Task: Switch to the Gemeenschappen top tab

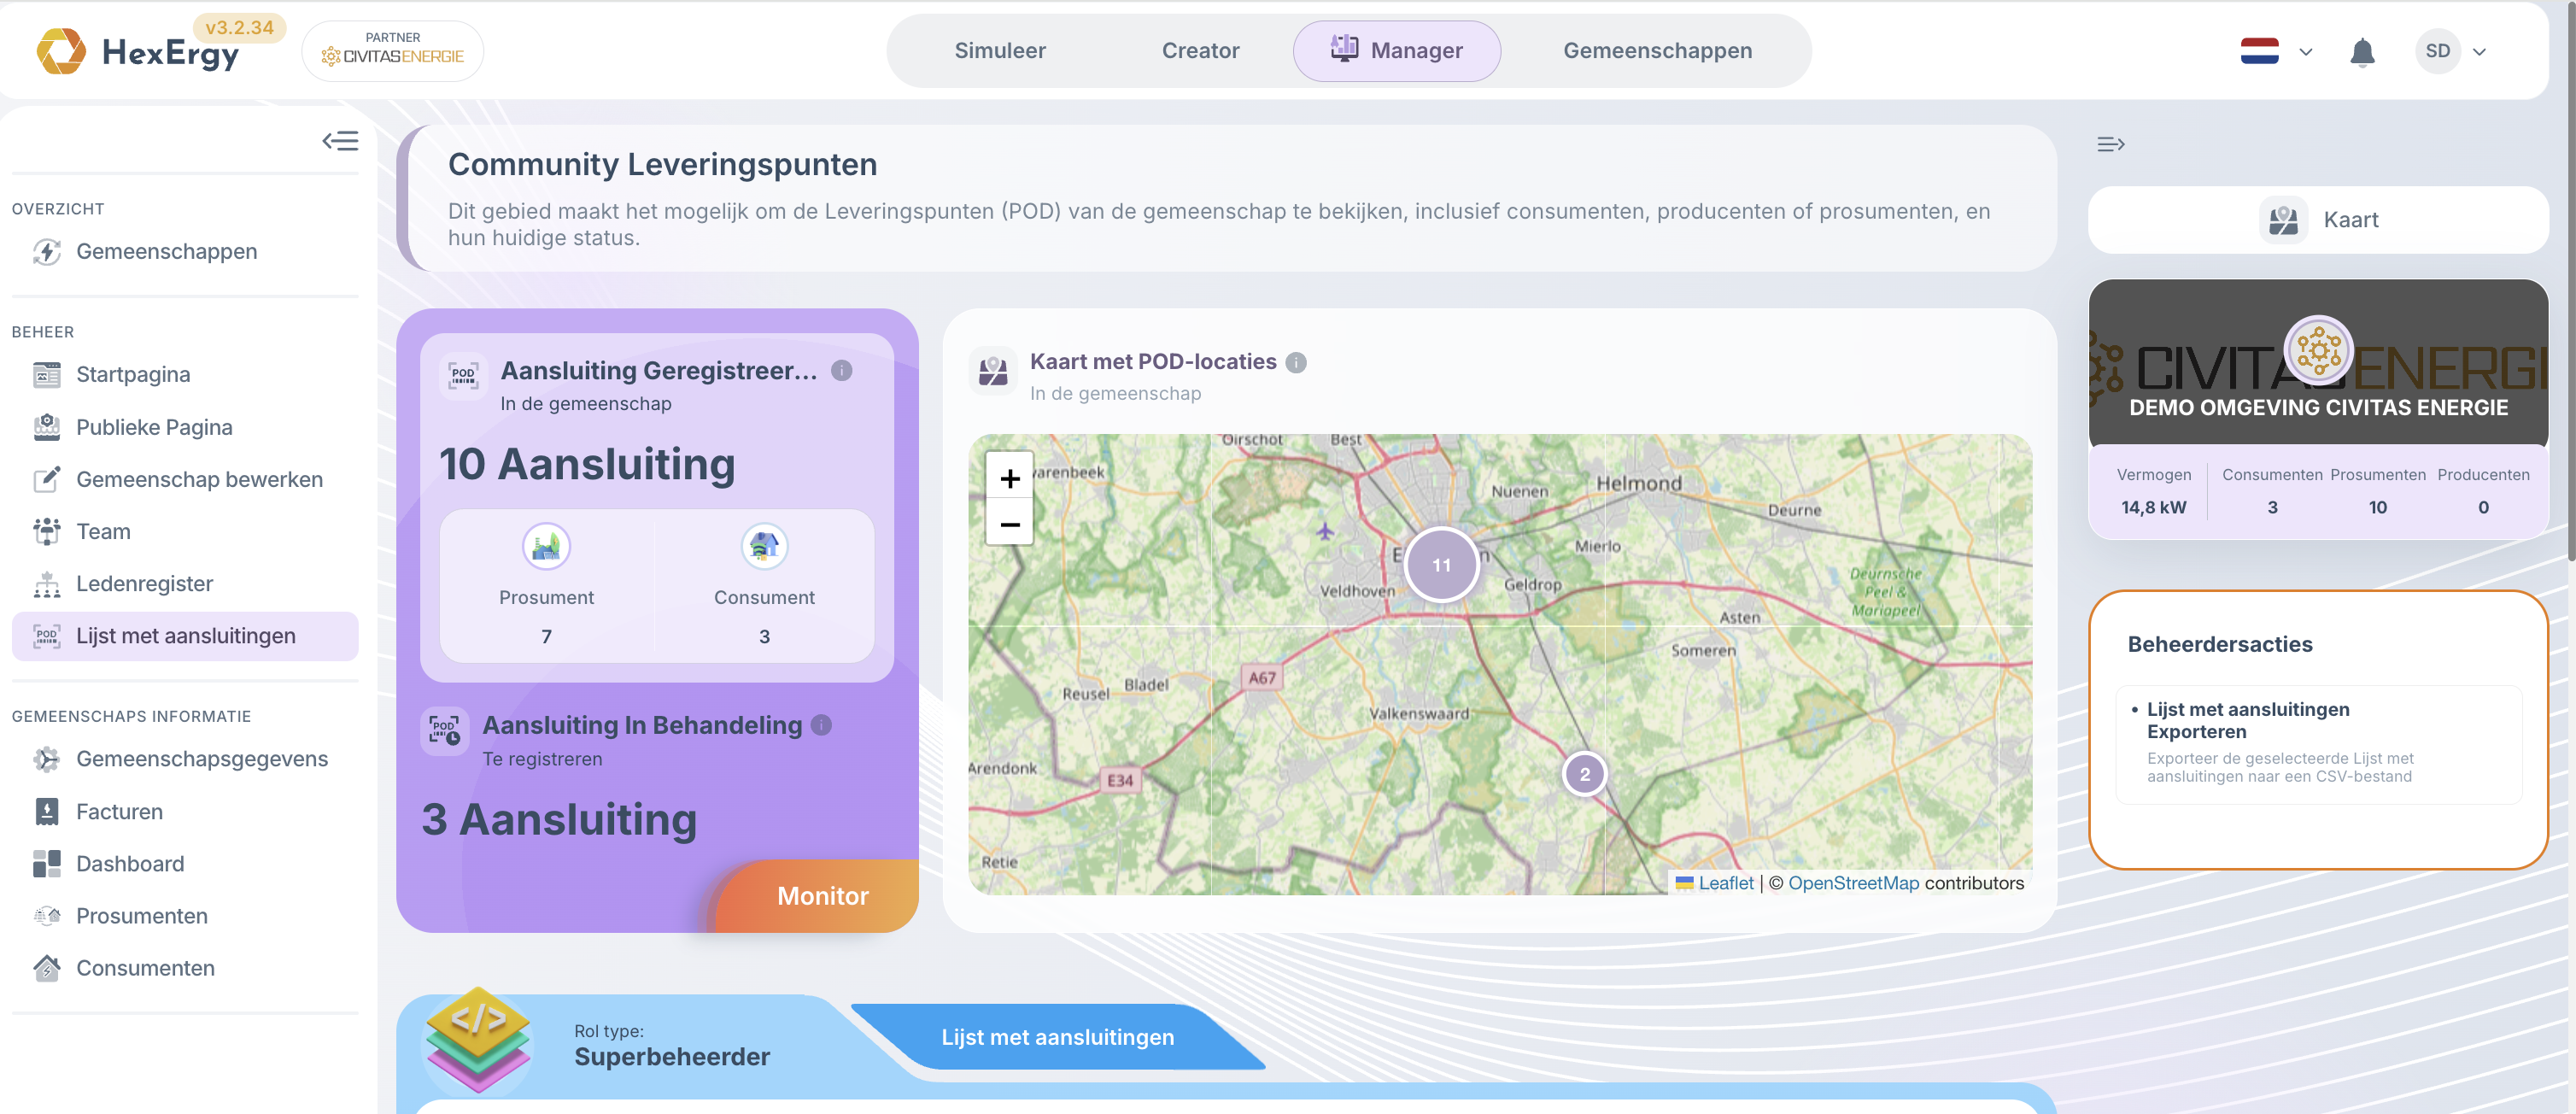Action: [1657, 51]
